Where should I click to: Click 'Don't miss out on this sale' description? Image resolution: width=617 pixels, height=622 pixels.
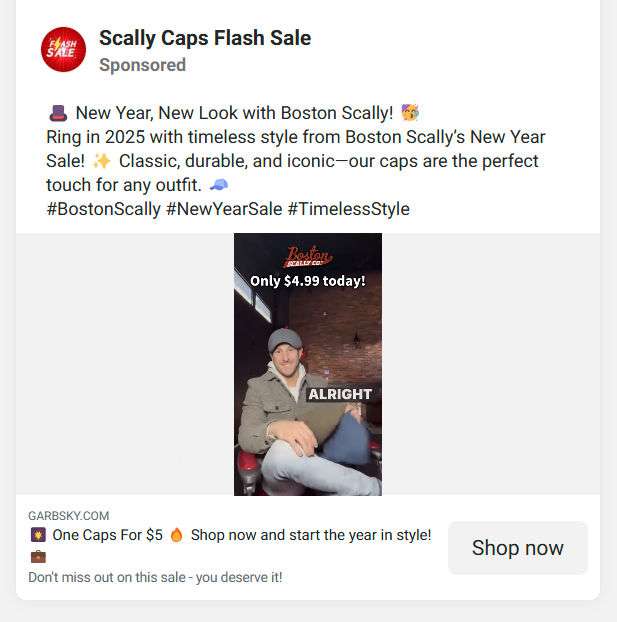tap(155, 577)
